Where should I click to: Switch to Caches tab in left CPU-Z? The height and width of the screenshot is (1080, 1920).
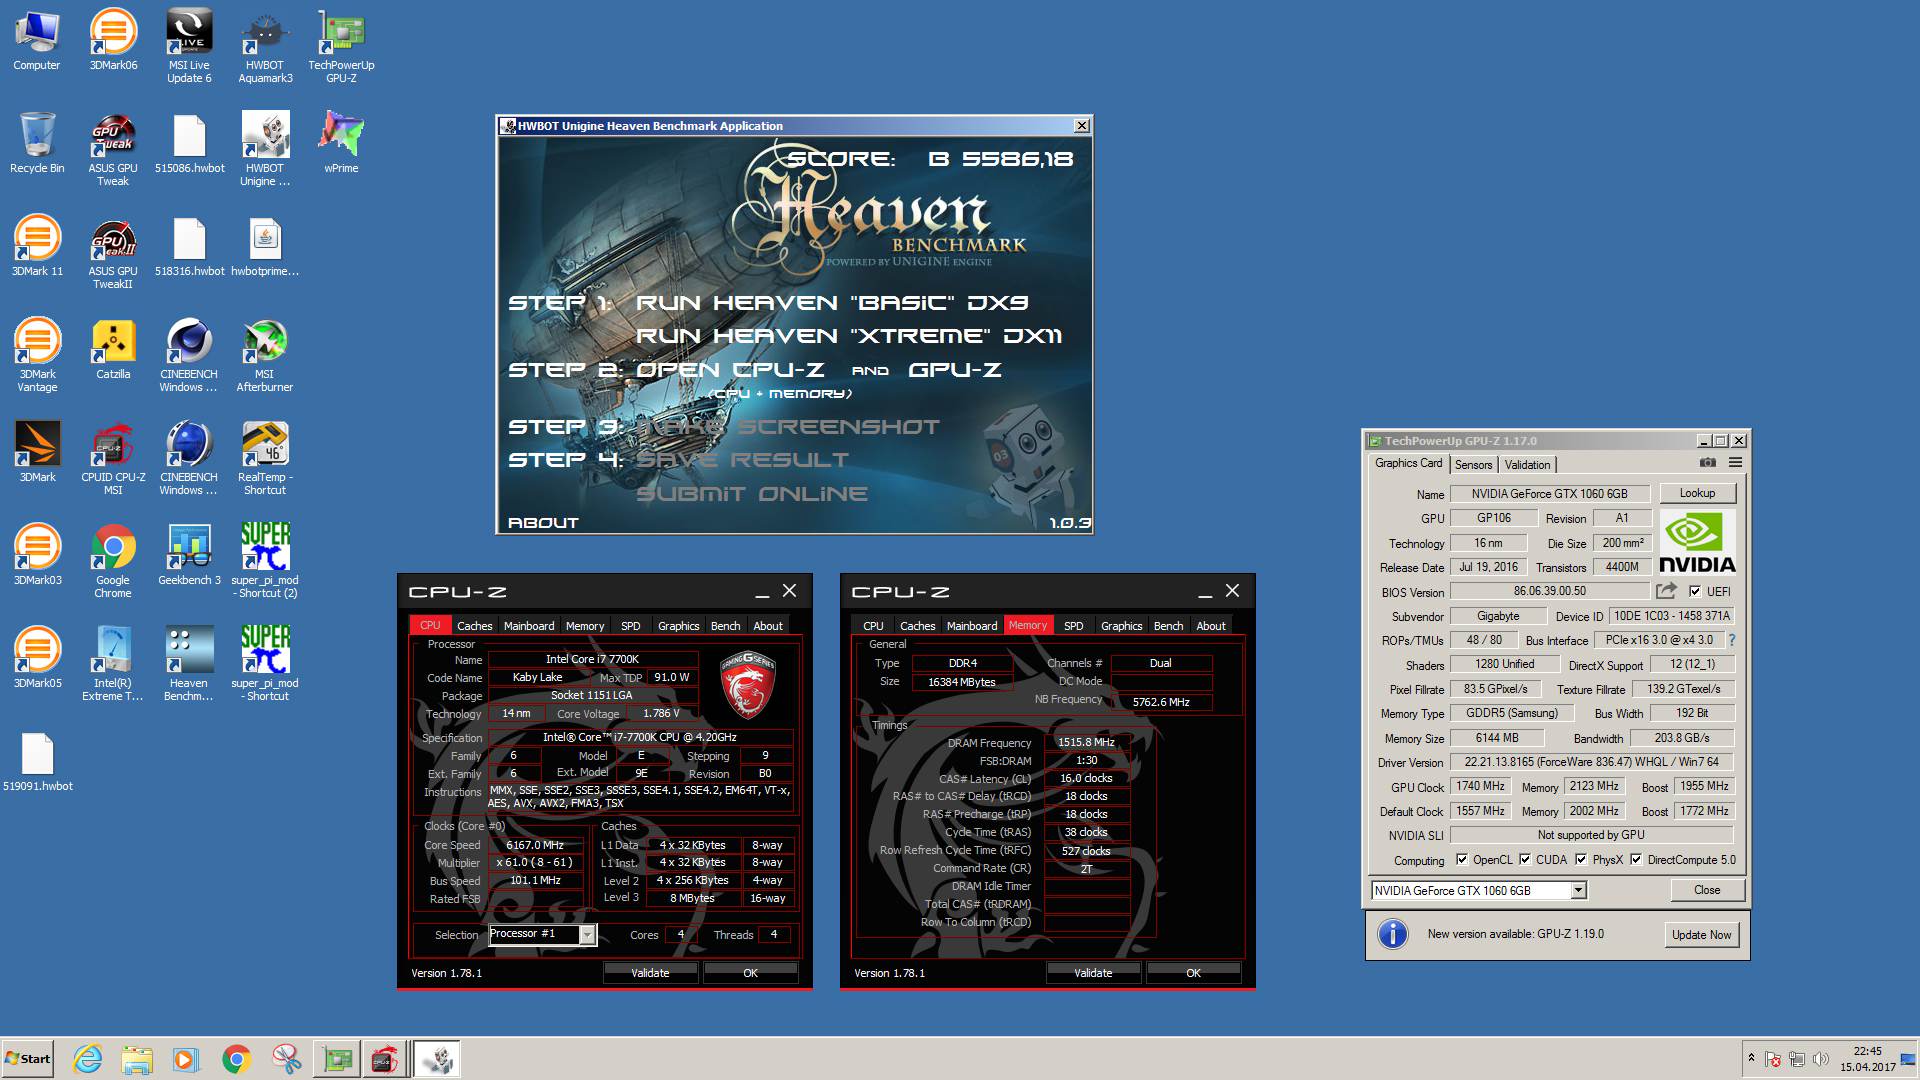click(474, 626)
